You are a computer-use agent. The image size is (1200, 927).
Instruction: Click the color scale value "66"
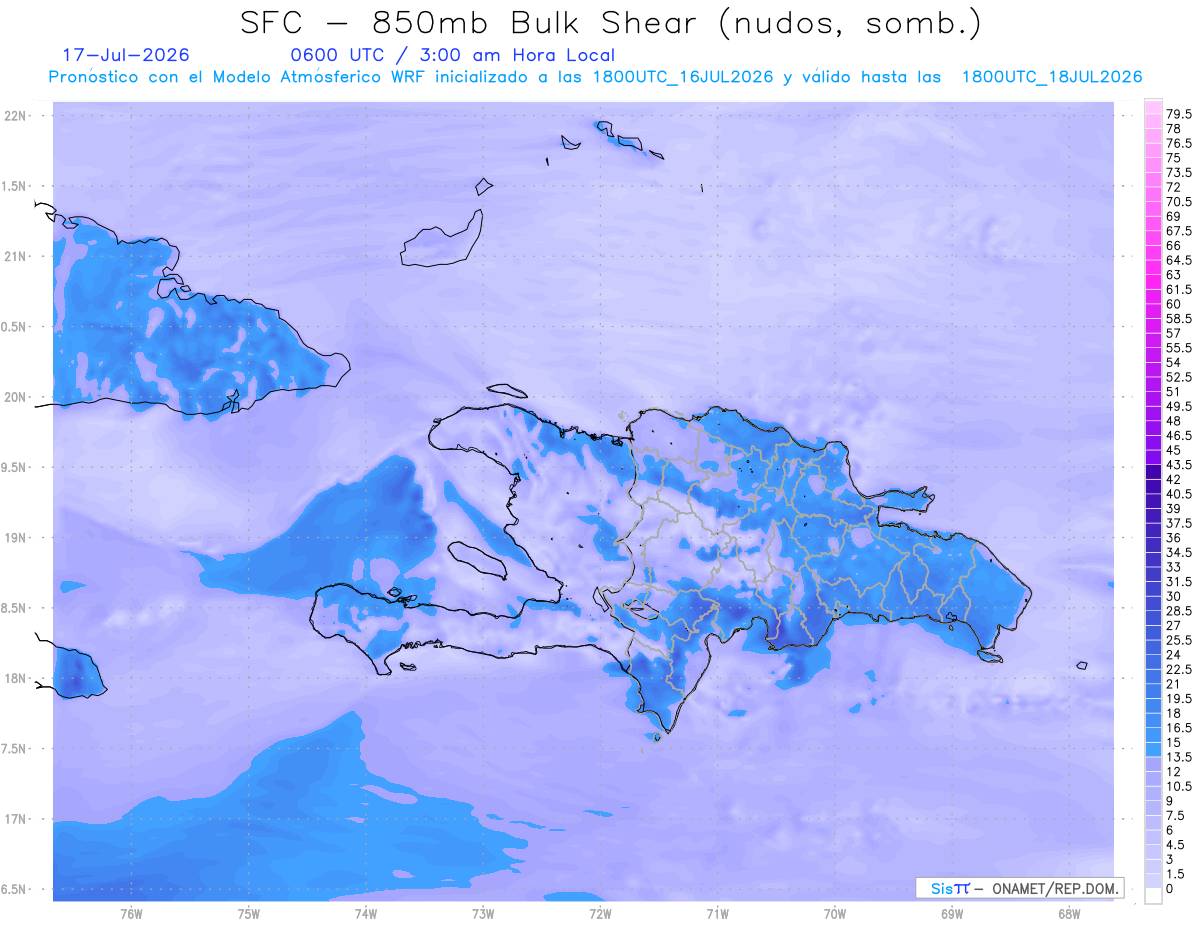(1173, 245)
